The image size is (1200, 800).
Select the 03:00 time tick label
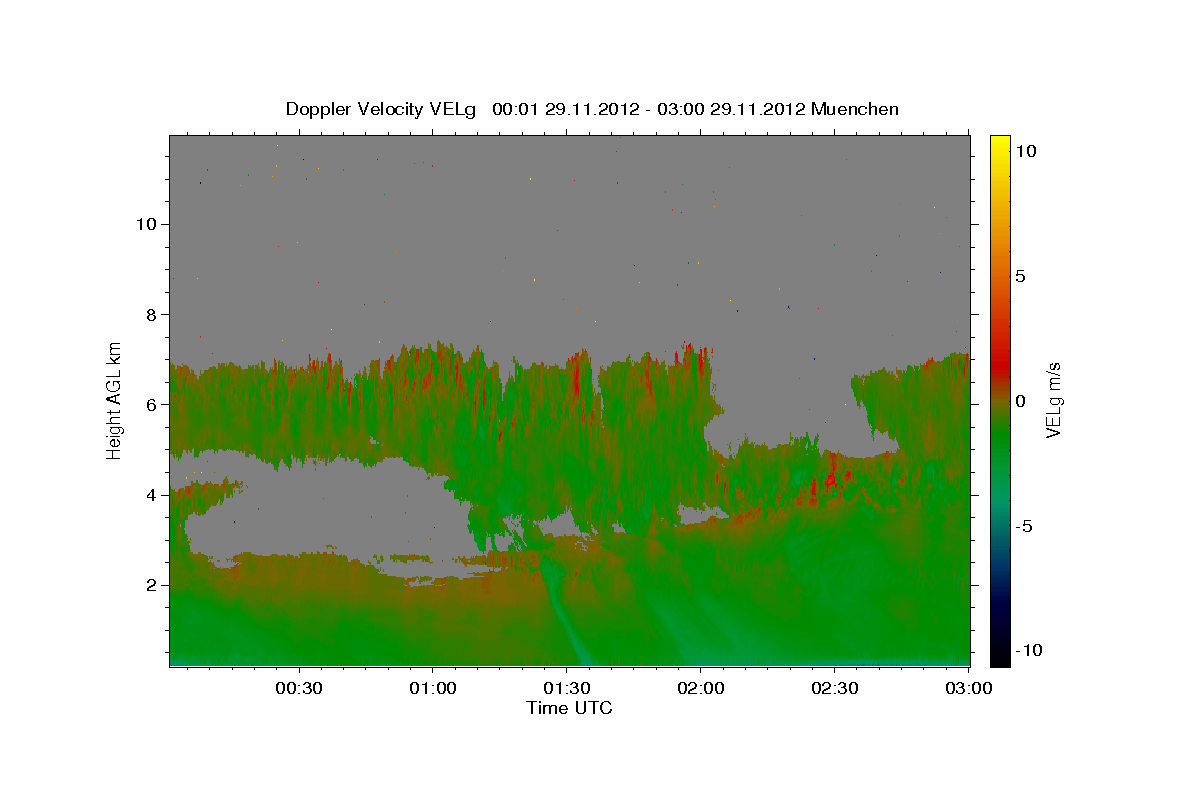[967, 688]
